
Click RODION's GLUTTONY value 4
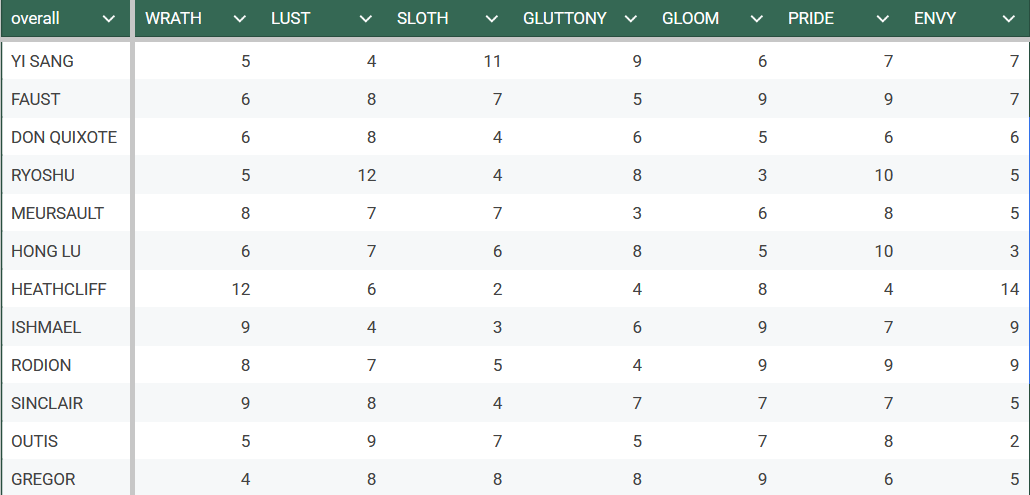point(637,365)
